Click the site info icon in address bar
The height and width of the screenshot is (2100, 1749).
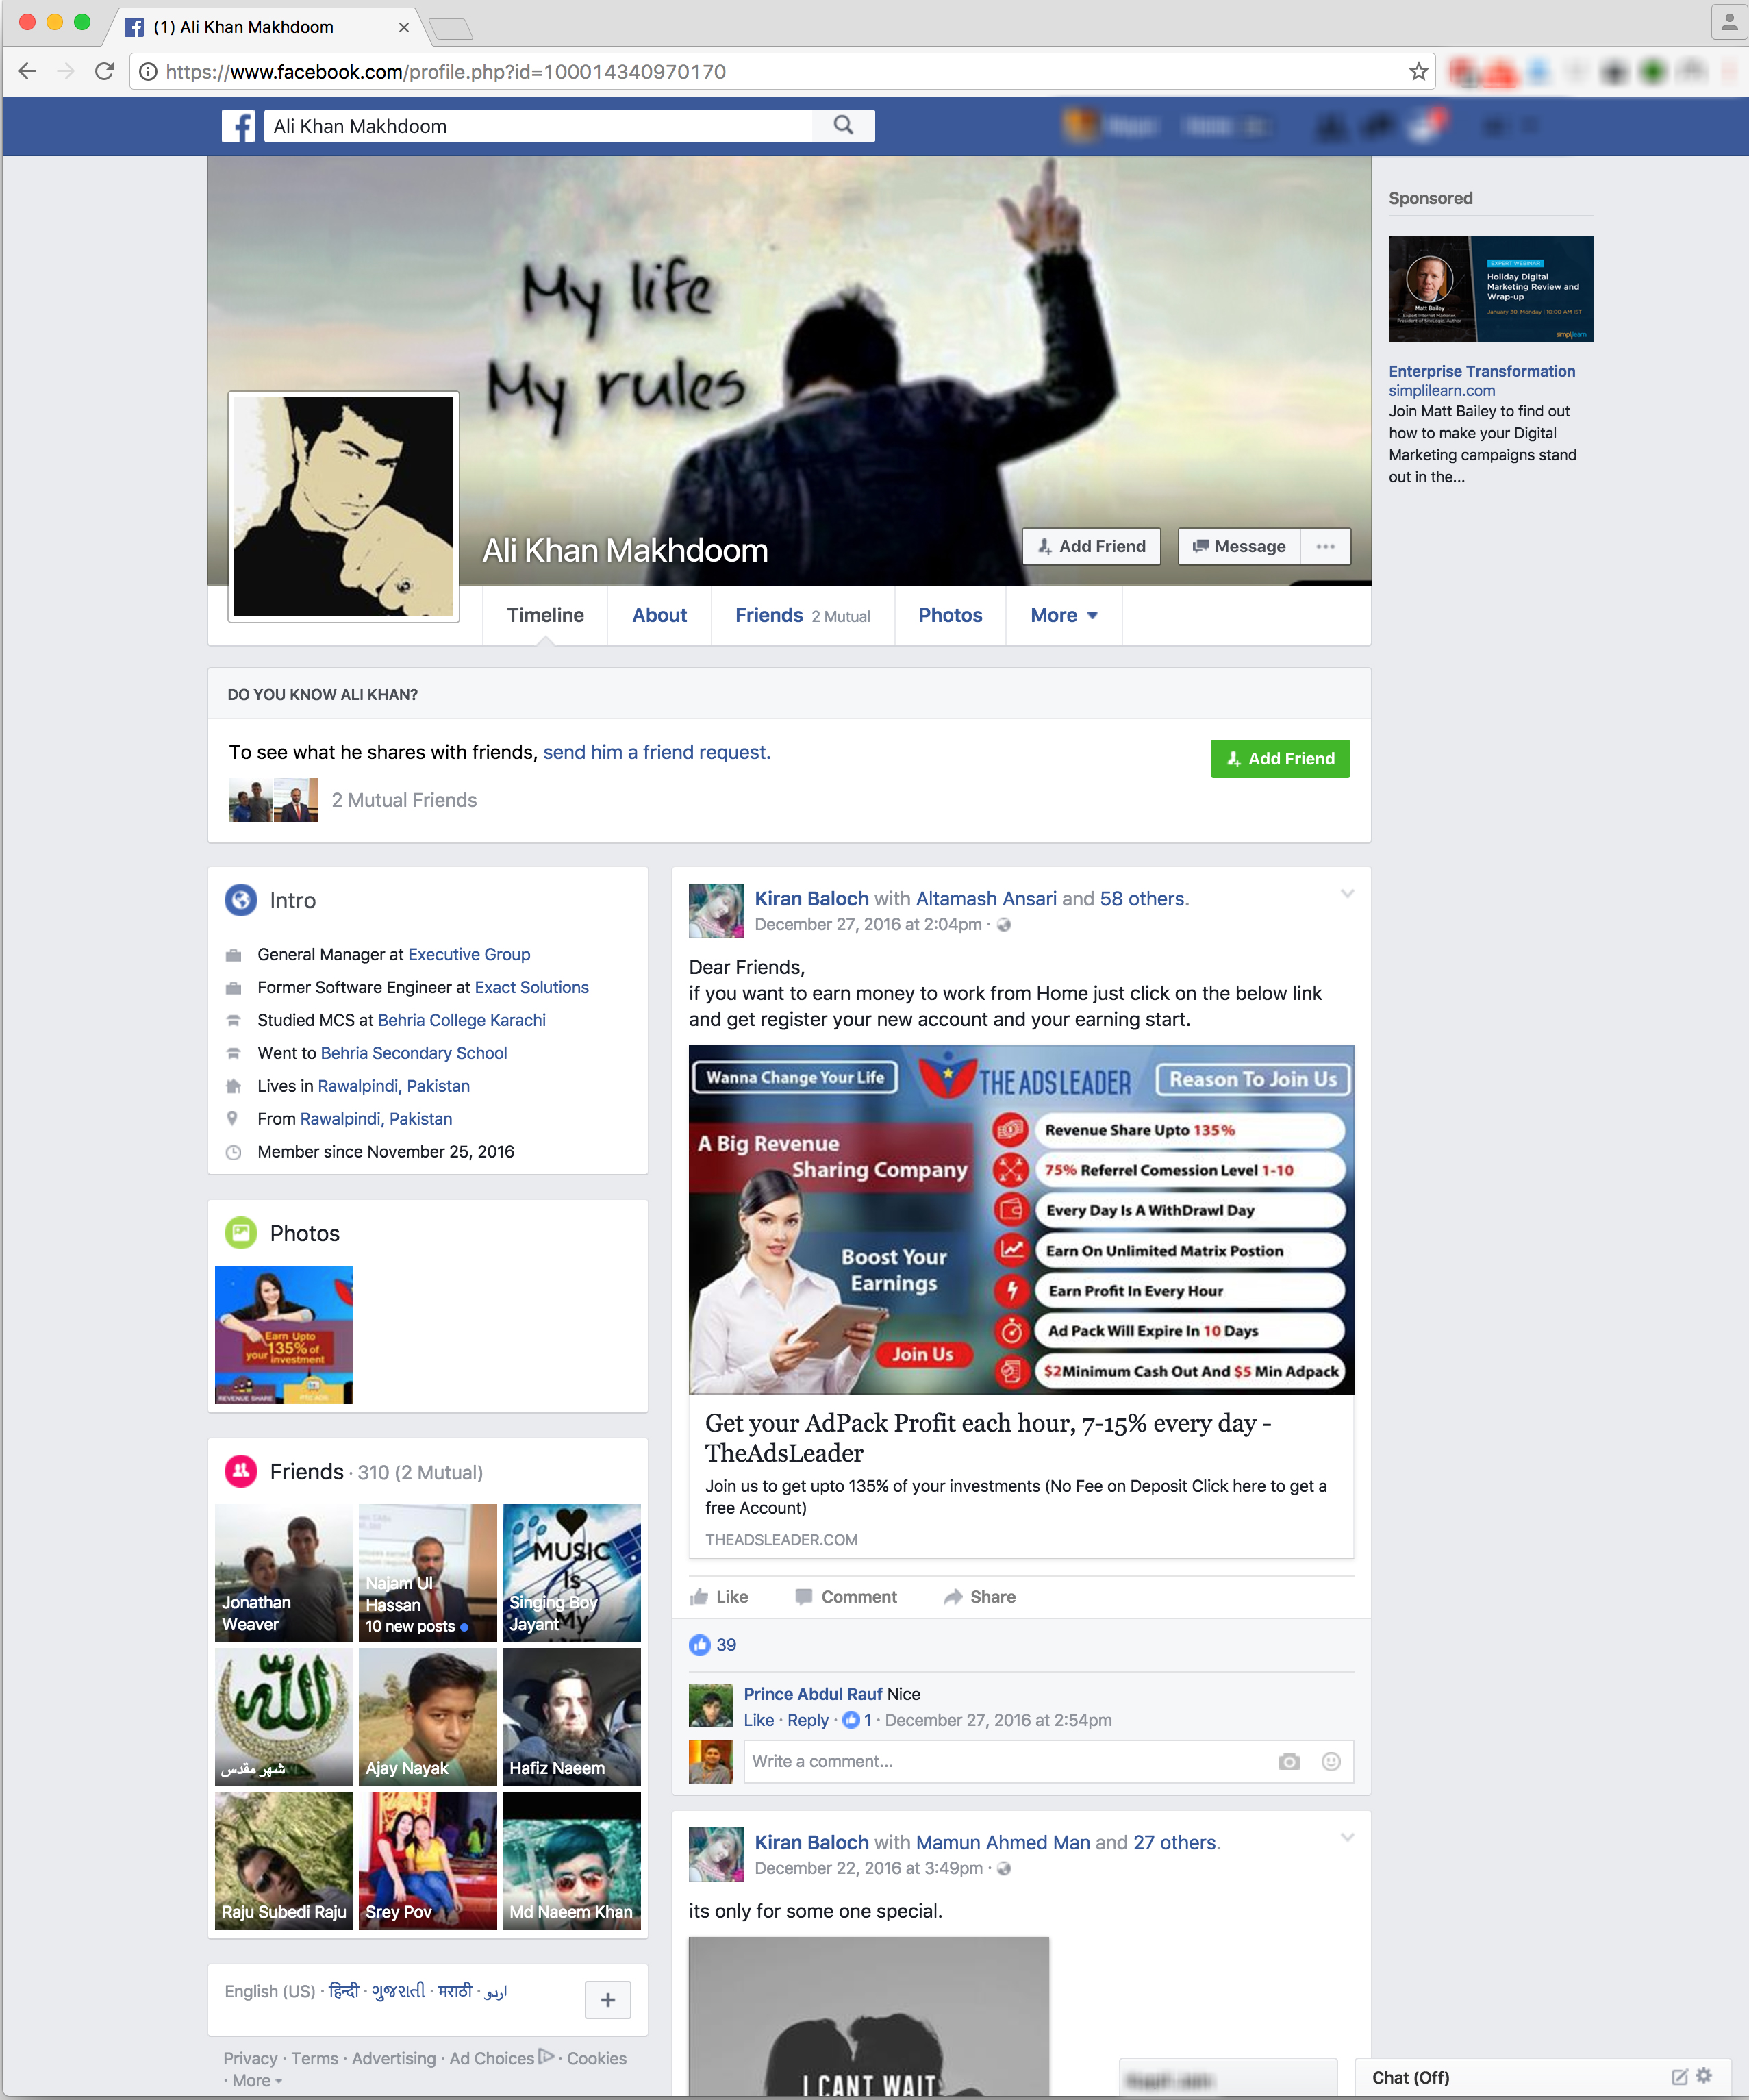point(147,72)
